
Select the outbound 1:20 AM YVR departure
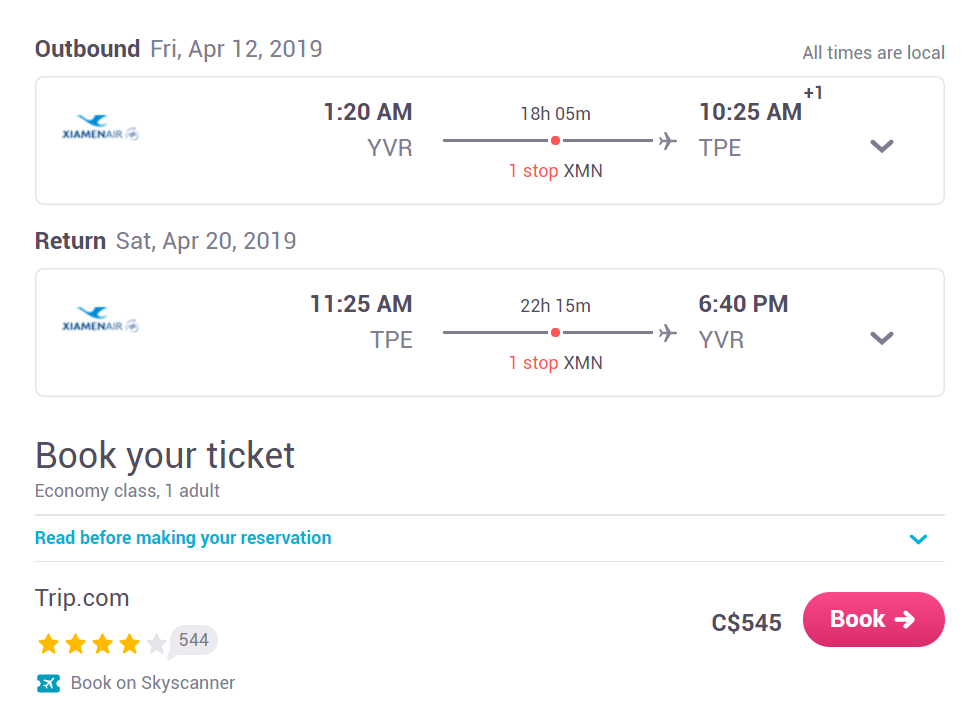[x=368, y=129]
